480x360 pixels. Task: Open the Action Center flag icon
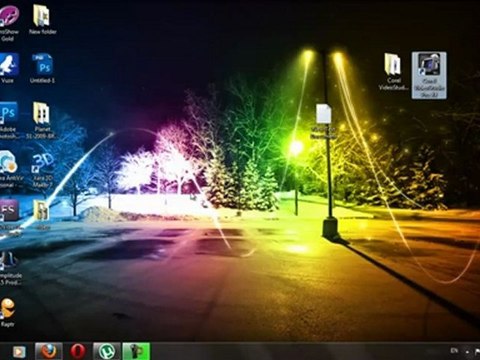coord(477,351)
